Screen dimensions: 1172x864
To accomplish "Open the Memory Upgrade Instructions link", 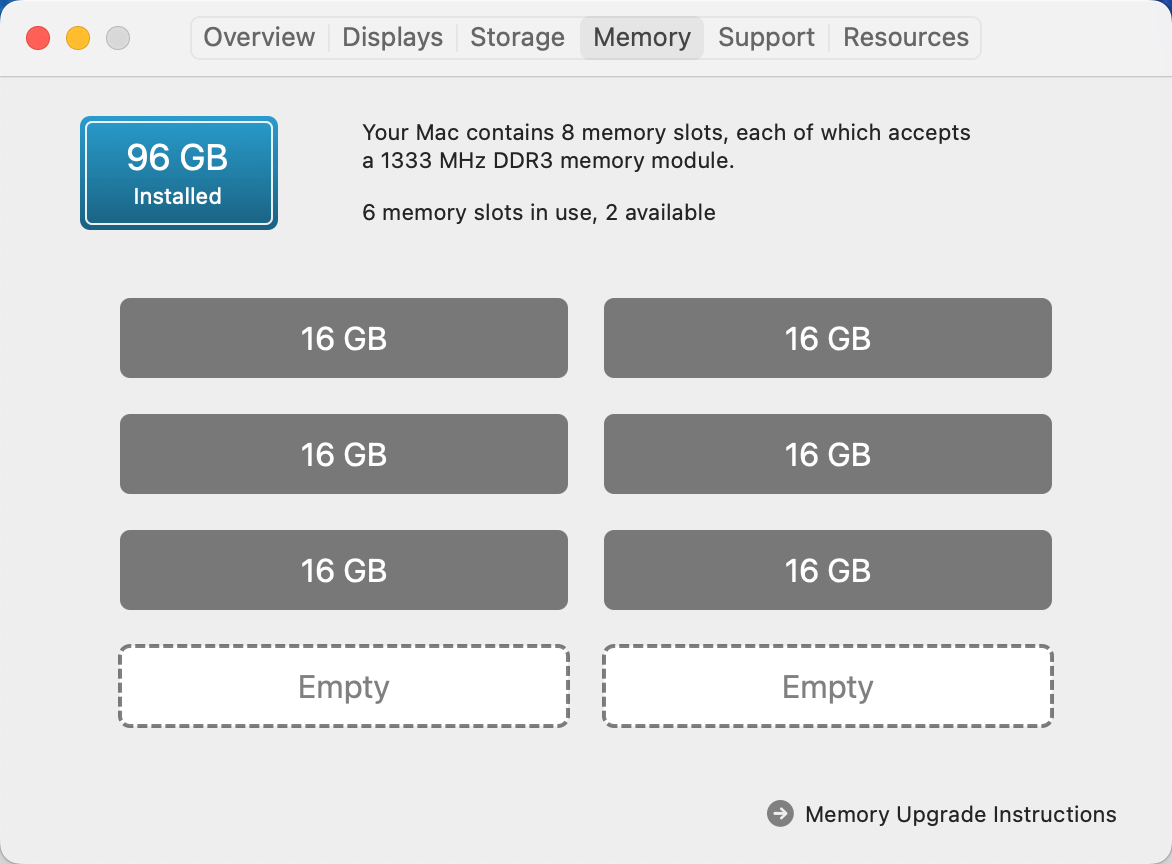I will (960, 814).
